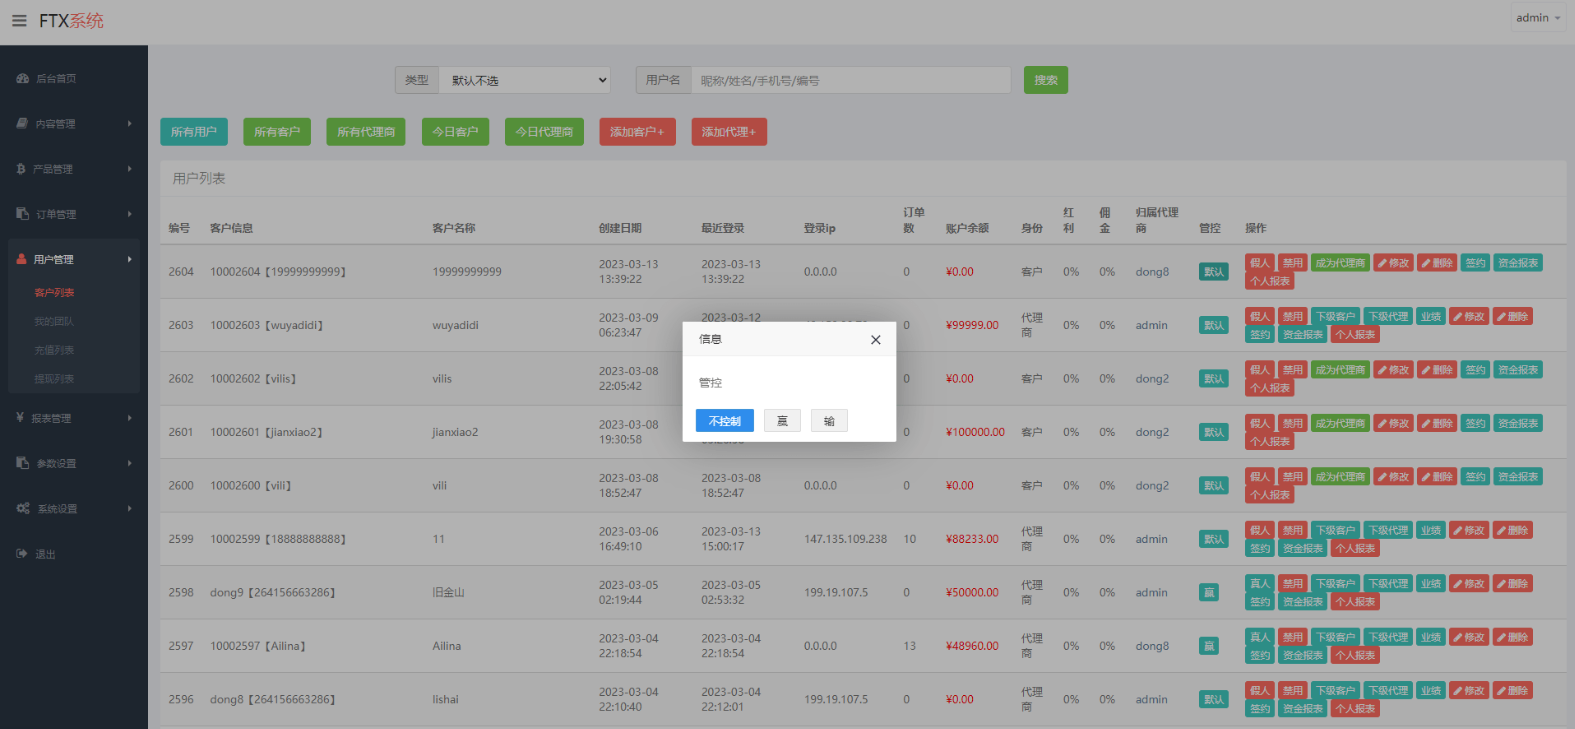Close the 信息 dialog with X
This screenshot has height=729, width=1575.
tap(875, 340)
